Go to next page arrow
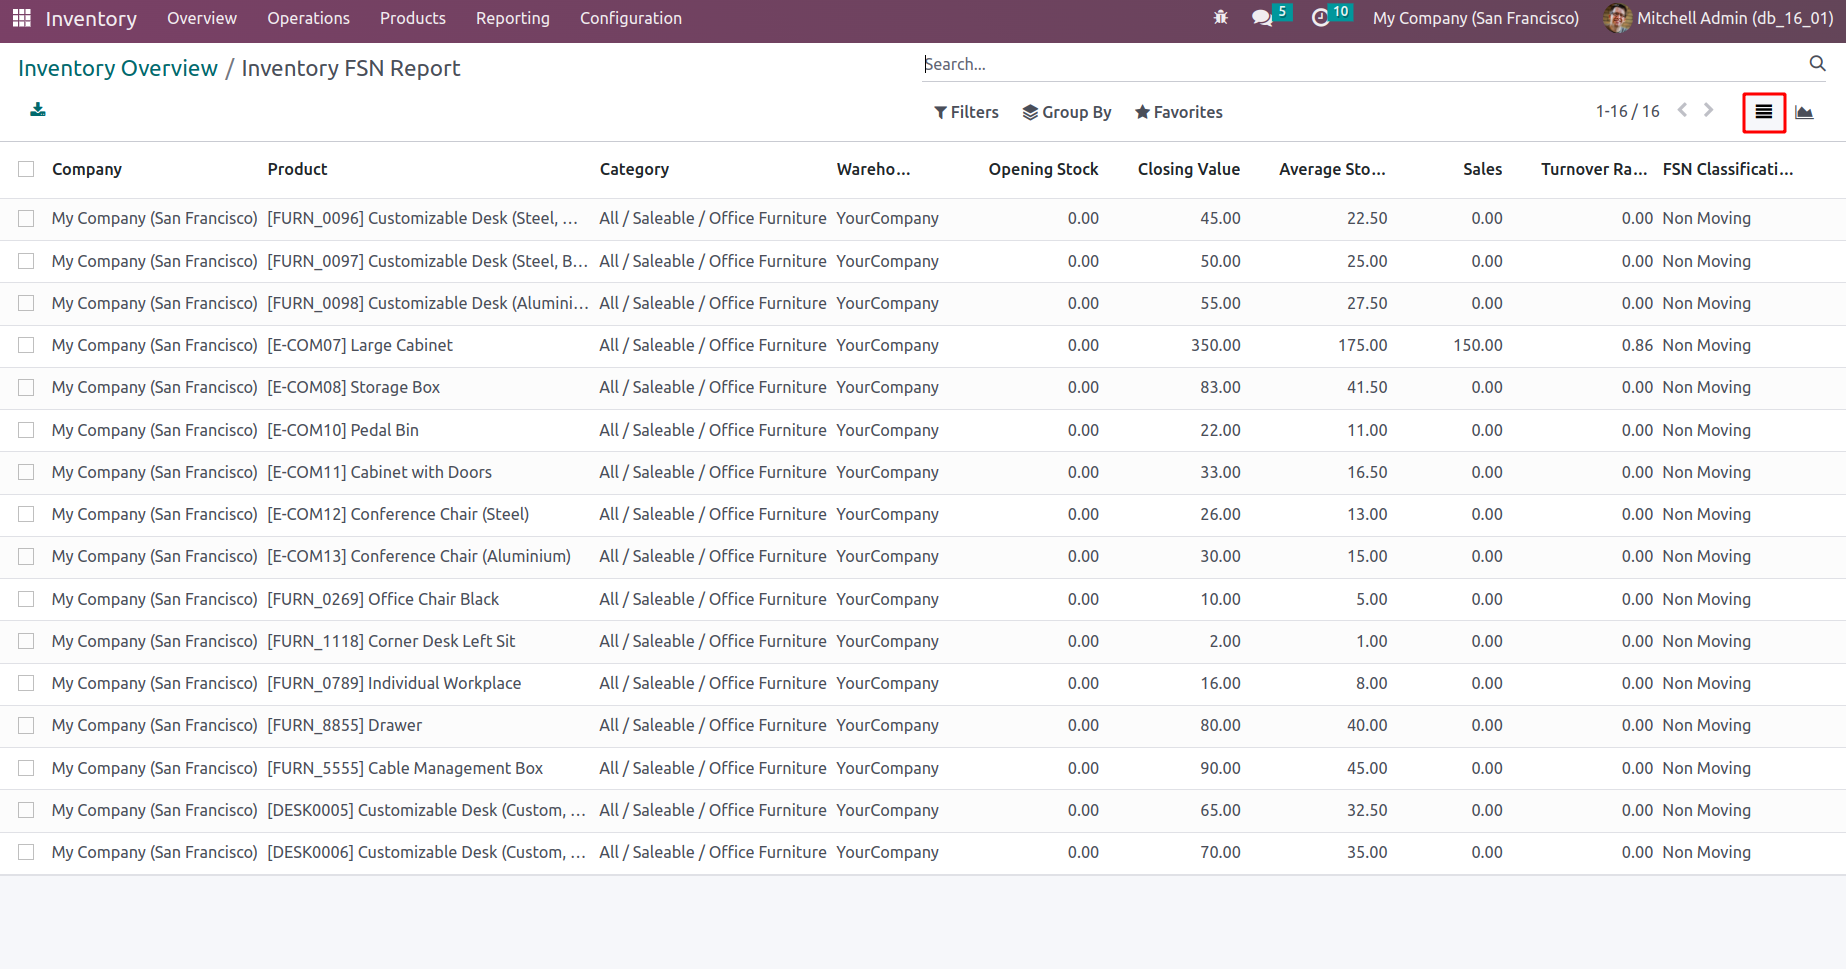 [x=1708, y=111]
